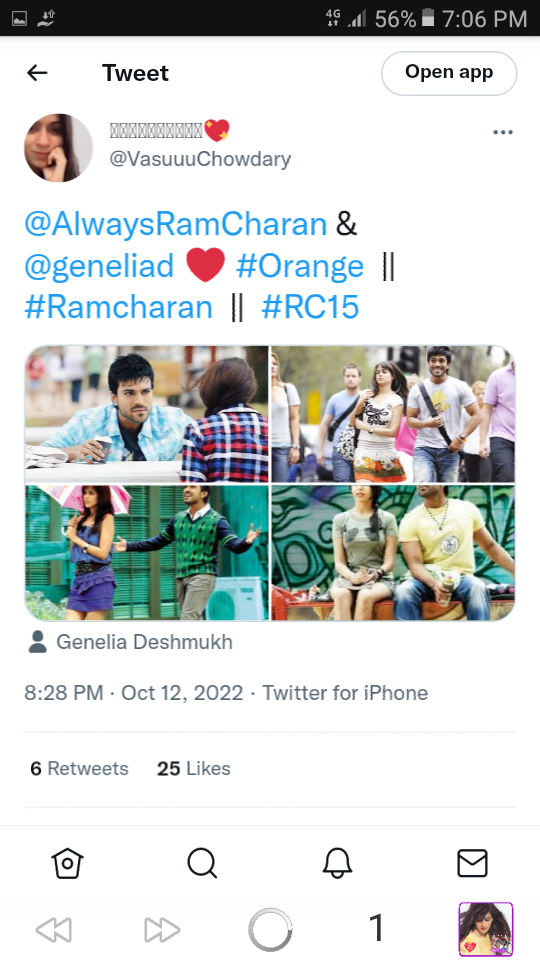This screenshot has width=540, height=960.
Task: Tap the browser forward arrows
Action: [x=162, y=930]
